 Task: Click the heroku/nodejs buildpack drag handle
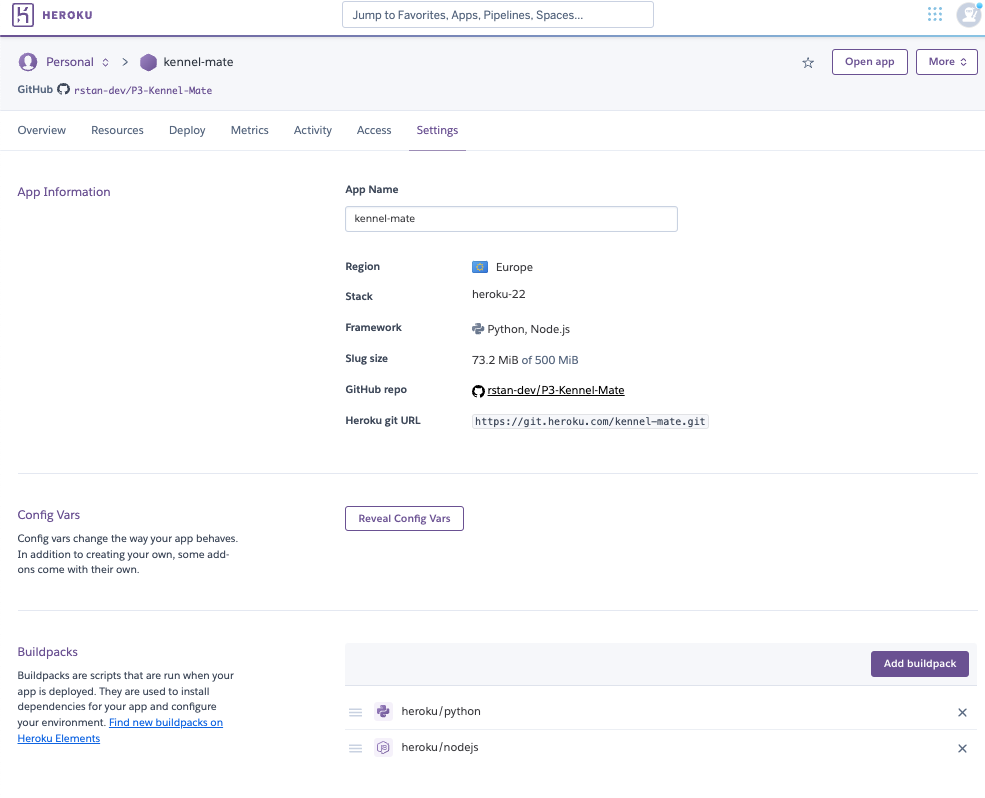[356, 748]
